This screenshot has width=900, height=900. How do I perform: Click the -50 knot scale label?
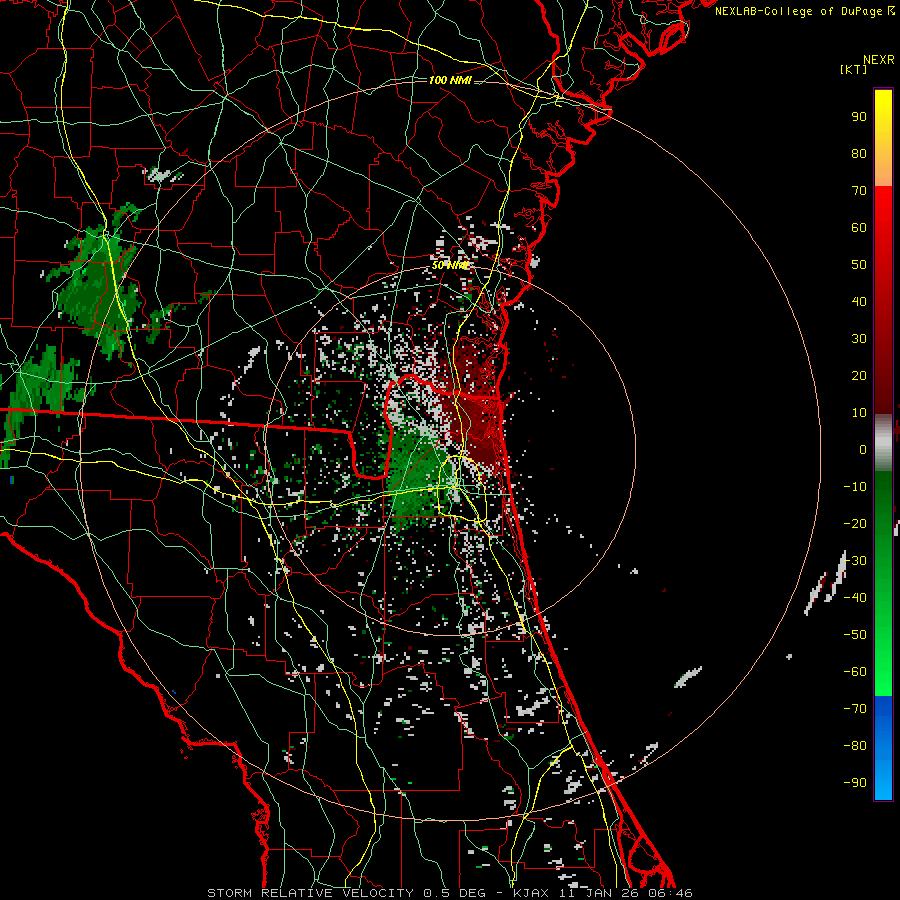point(855,635)
